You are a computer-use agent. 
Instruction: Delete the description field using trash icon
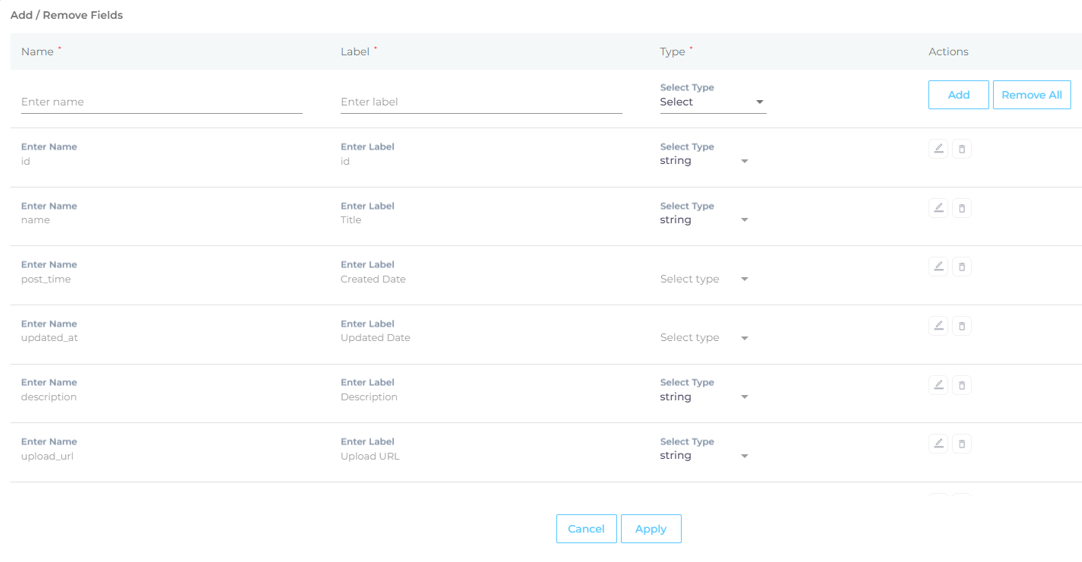pyautogui.click(x=962, y=385)
